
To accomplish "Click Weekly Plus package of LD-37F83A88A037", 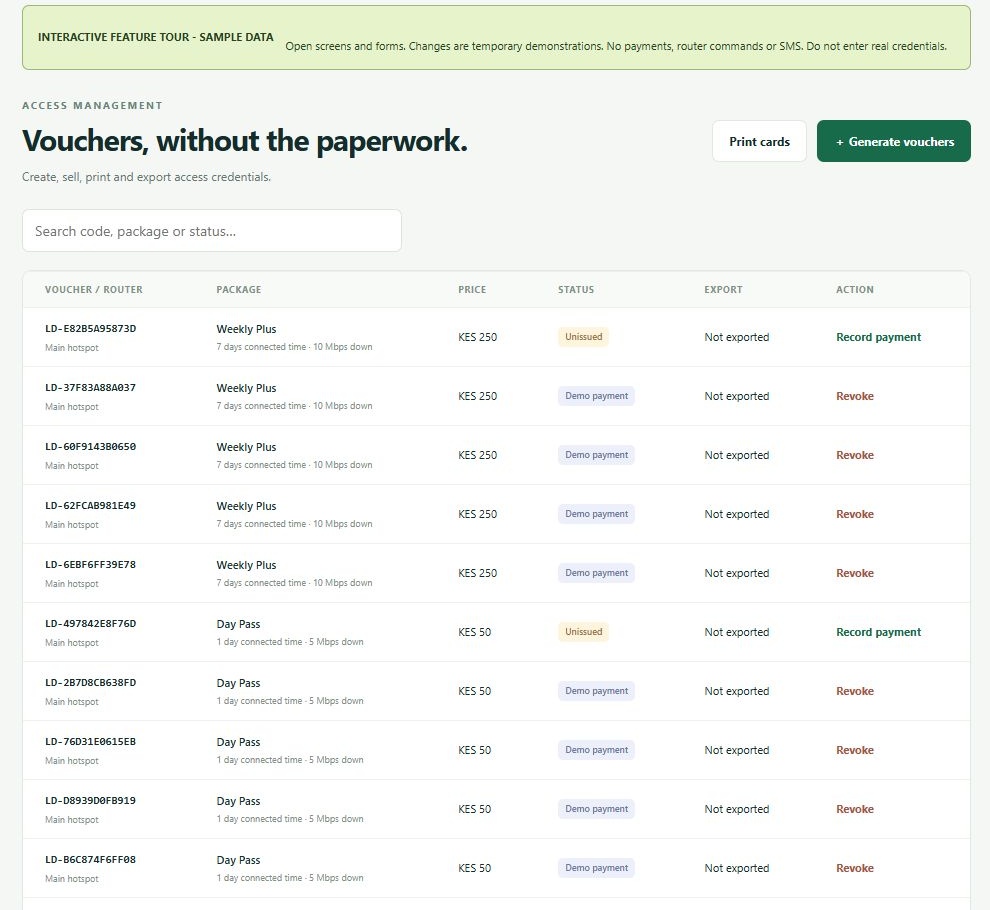I will pyautogui.click(x=246, y=388).
